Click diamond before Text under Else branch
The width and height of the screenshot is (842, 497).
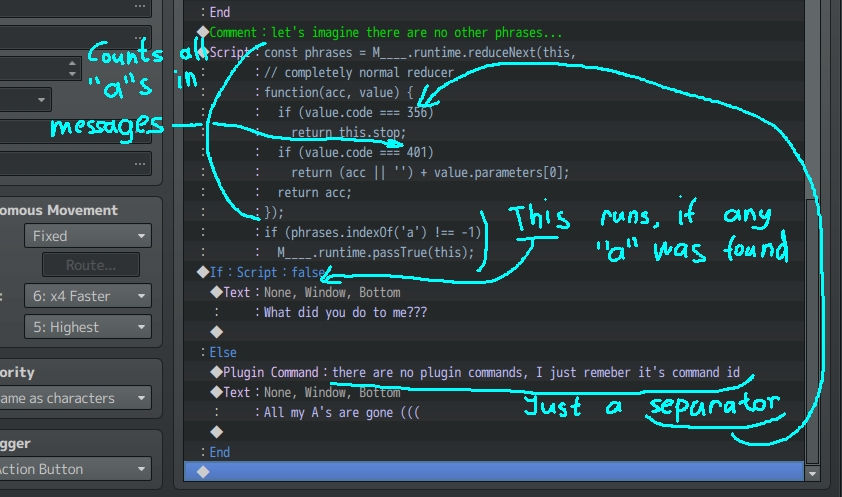216,392
